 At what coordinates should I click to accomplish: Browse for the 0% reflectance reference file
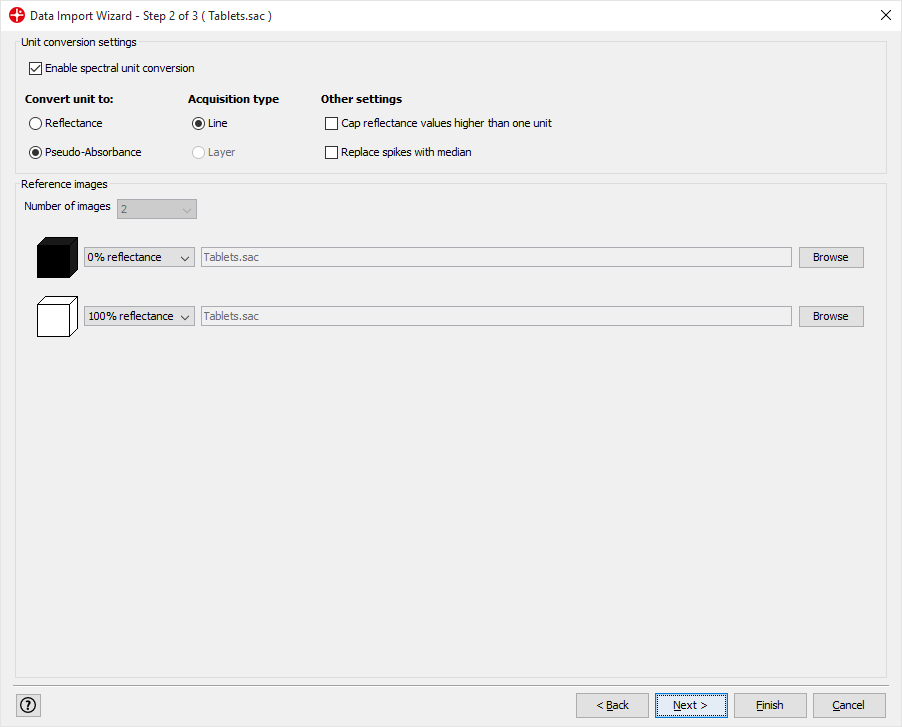pyautogui.click(x=830, y=258)
